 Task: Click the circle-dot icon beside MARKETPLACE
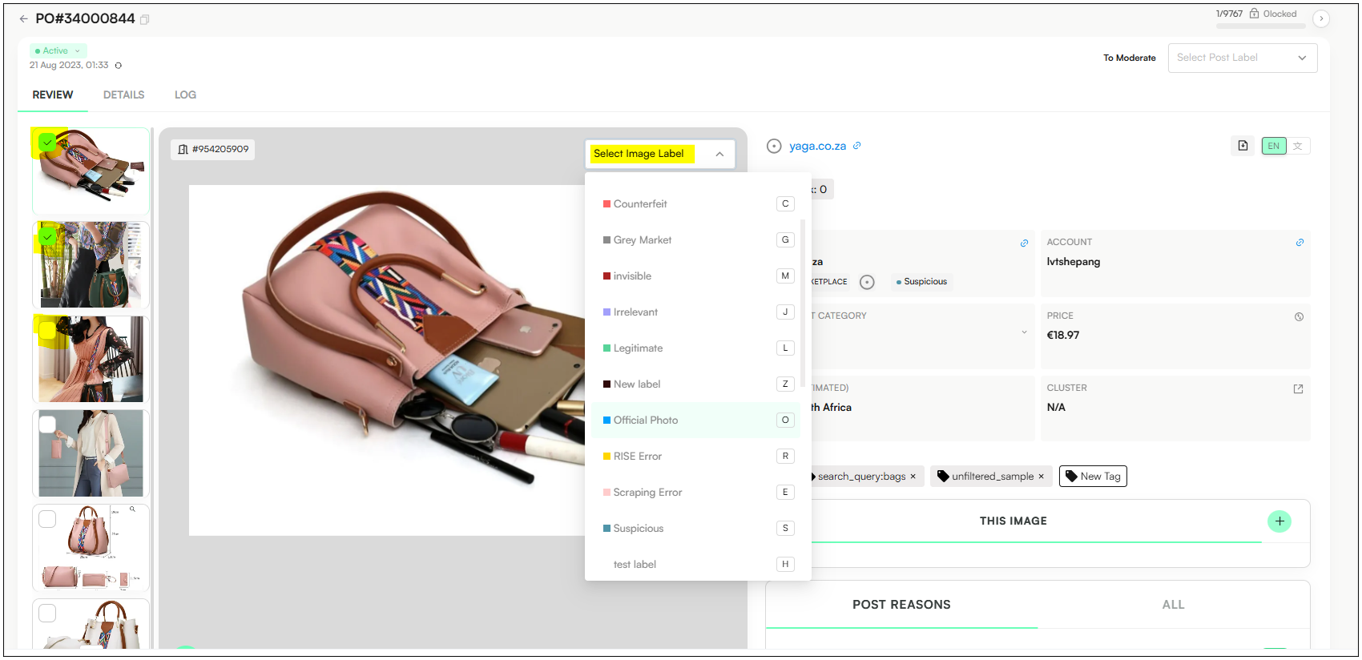tap(867, 282)
